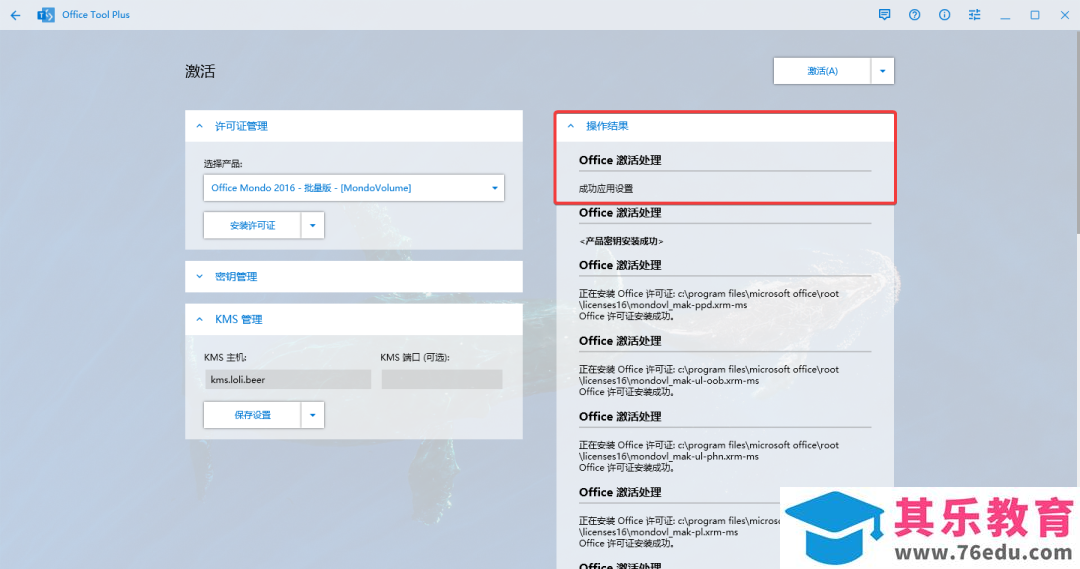This screenshot has width=1080, height=569.
Task: Click the mondovl_mak-pl.xrm-ms license line
Action: [658, 532]
